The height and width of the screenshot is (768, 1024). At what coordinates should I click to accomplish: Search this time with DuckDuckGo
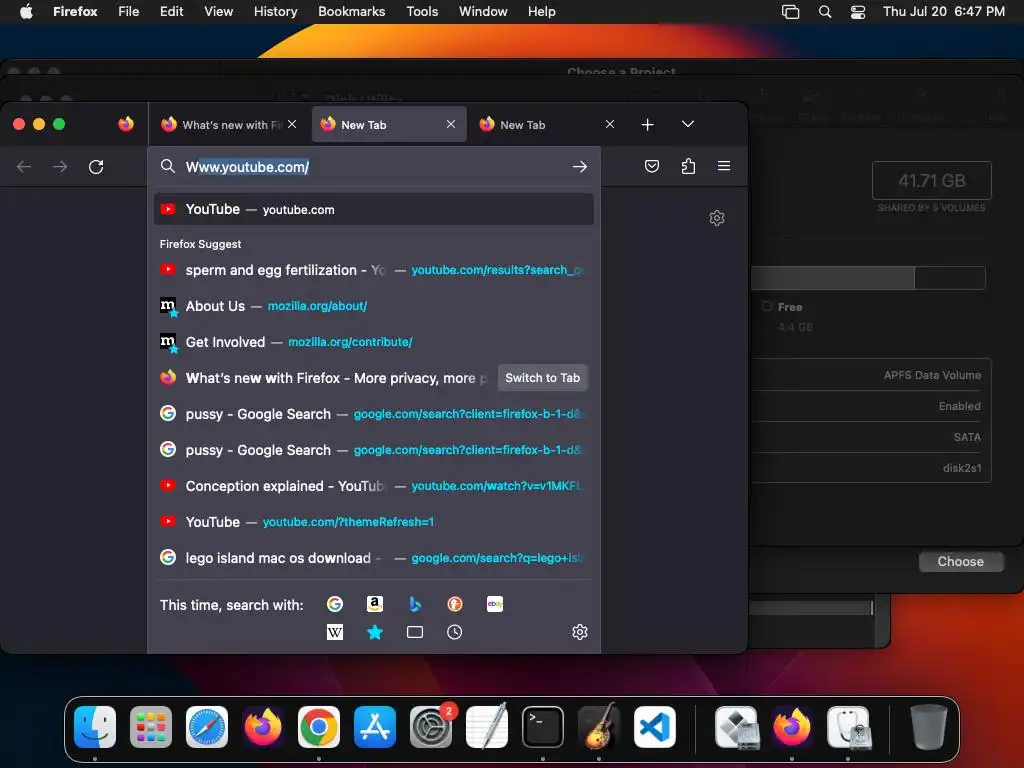pos(455,604)
